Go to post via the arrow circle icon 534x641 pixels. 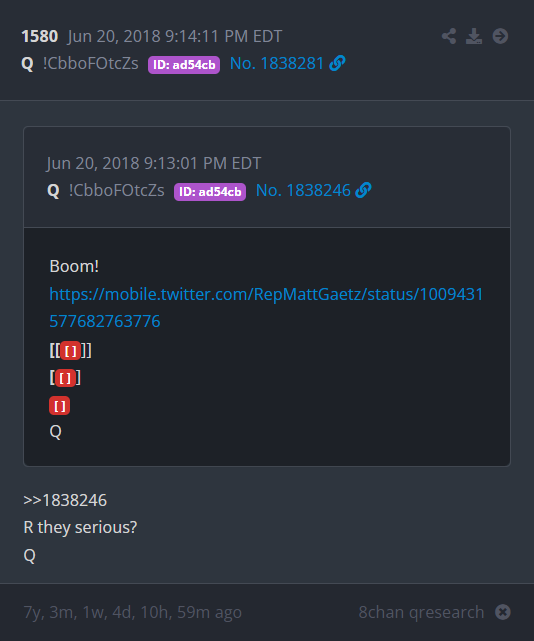(500, 36)
